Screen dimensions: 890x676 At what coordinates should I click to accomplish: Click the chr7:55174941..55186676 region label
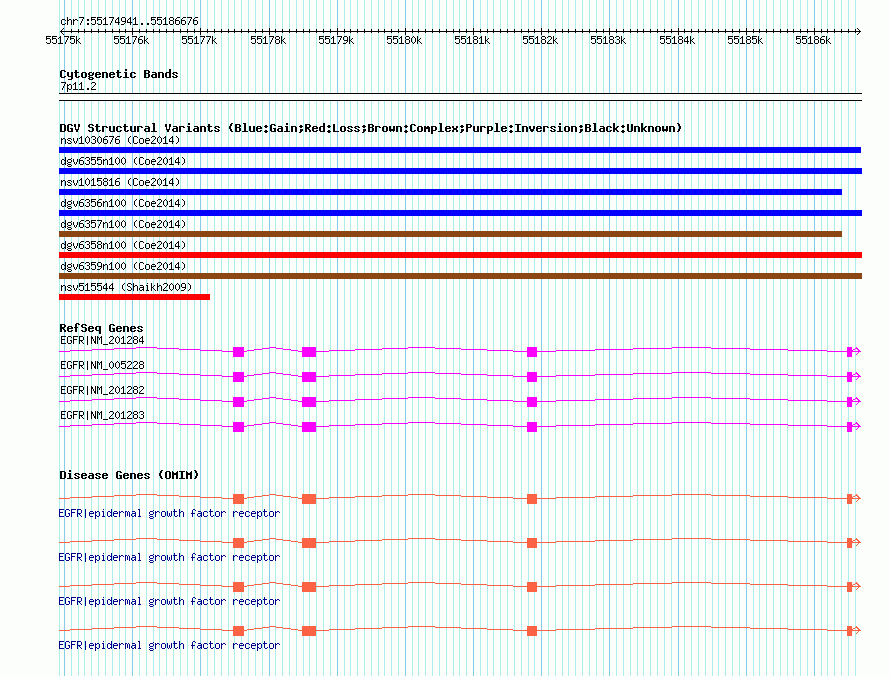[129, 22]
